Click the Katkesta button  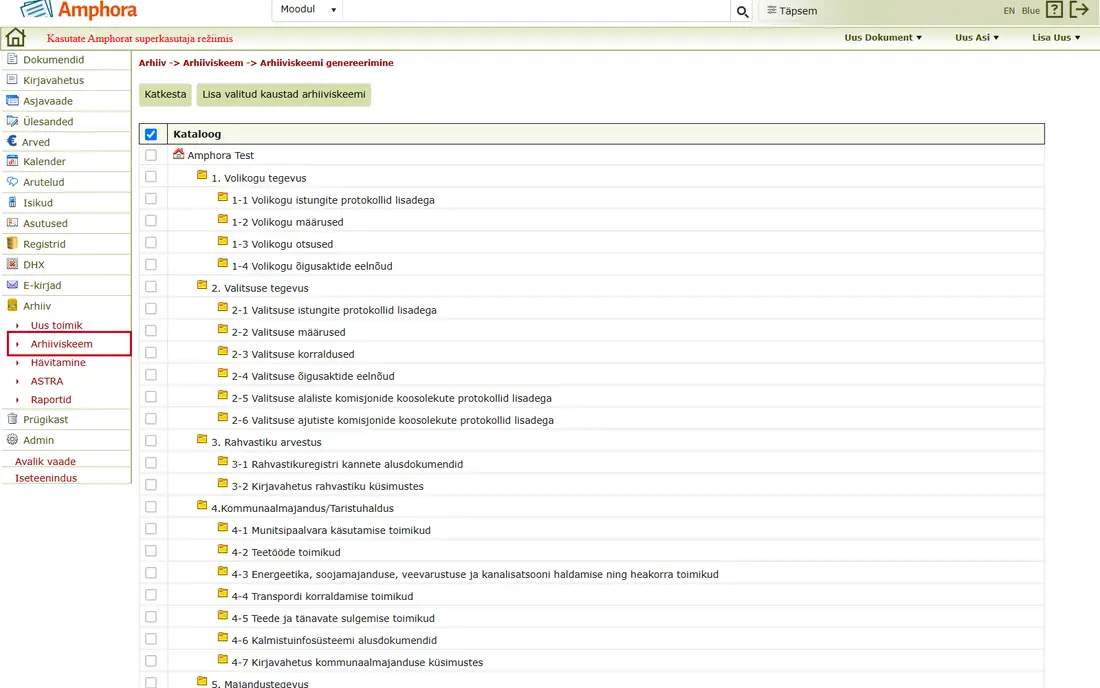point(166,95)
